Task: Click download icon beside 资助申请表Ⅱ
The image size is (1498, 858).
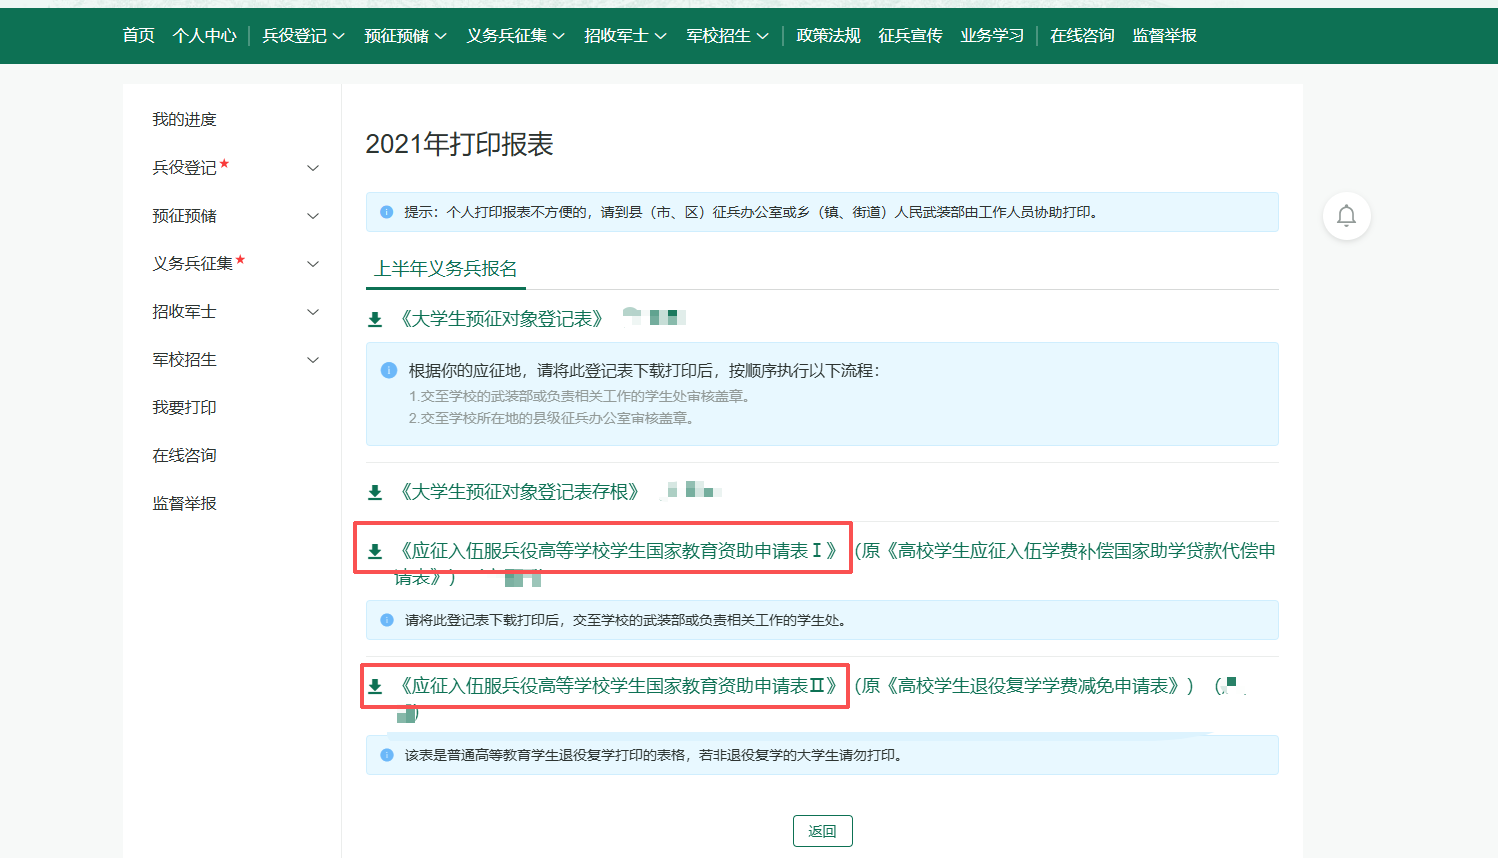Action: pyautogui.click(x=375, y=686)
